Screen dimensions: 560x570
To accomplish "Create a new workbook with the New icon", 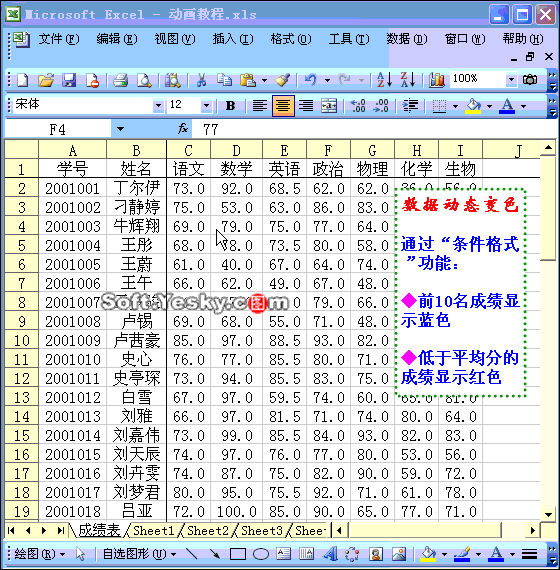I will coord(23,80).
